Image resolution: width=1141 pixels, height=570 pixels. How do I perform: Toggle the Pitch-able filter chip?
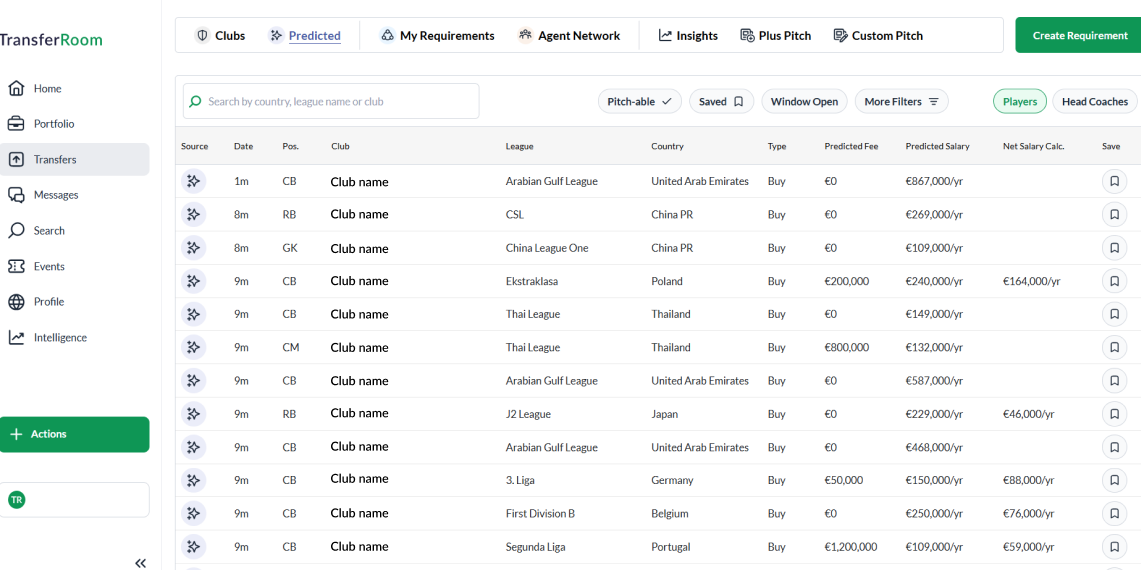pyautogui.click(x=640, y=102)
